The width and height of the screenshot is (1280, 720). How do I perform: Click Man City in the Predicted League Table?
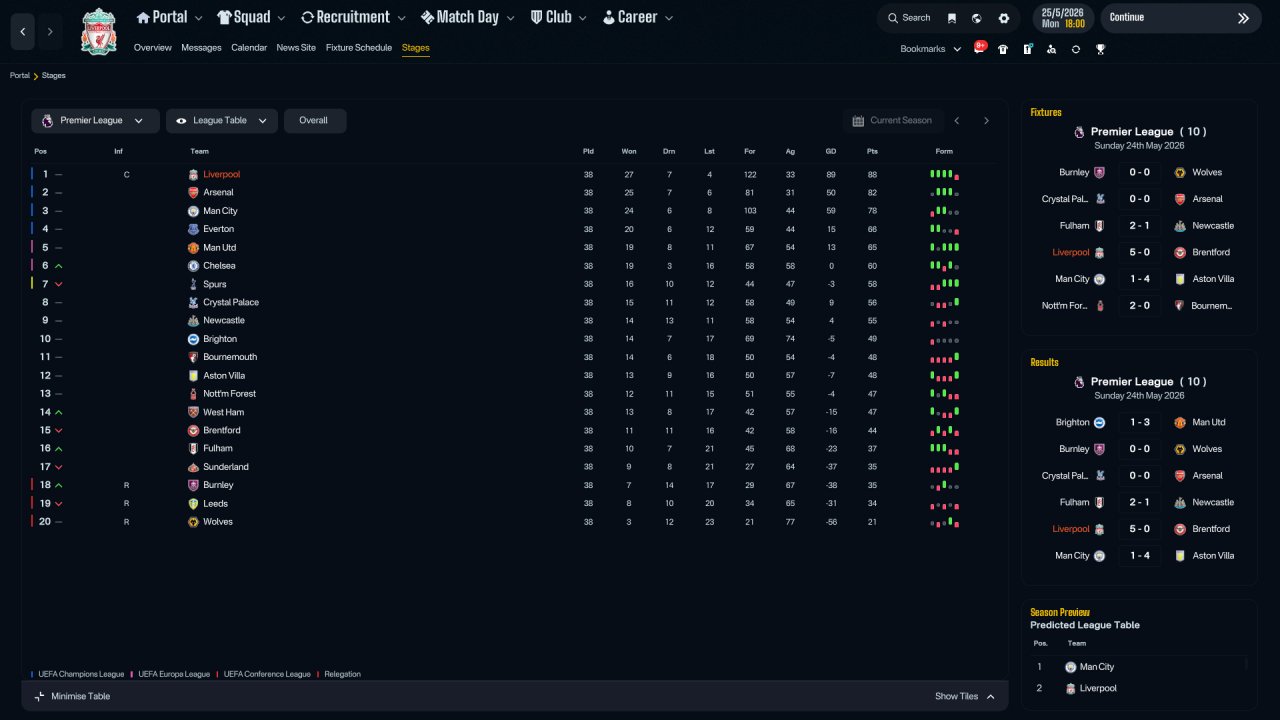click(x=1097, y=667)
